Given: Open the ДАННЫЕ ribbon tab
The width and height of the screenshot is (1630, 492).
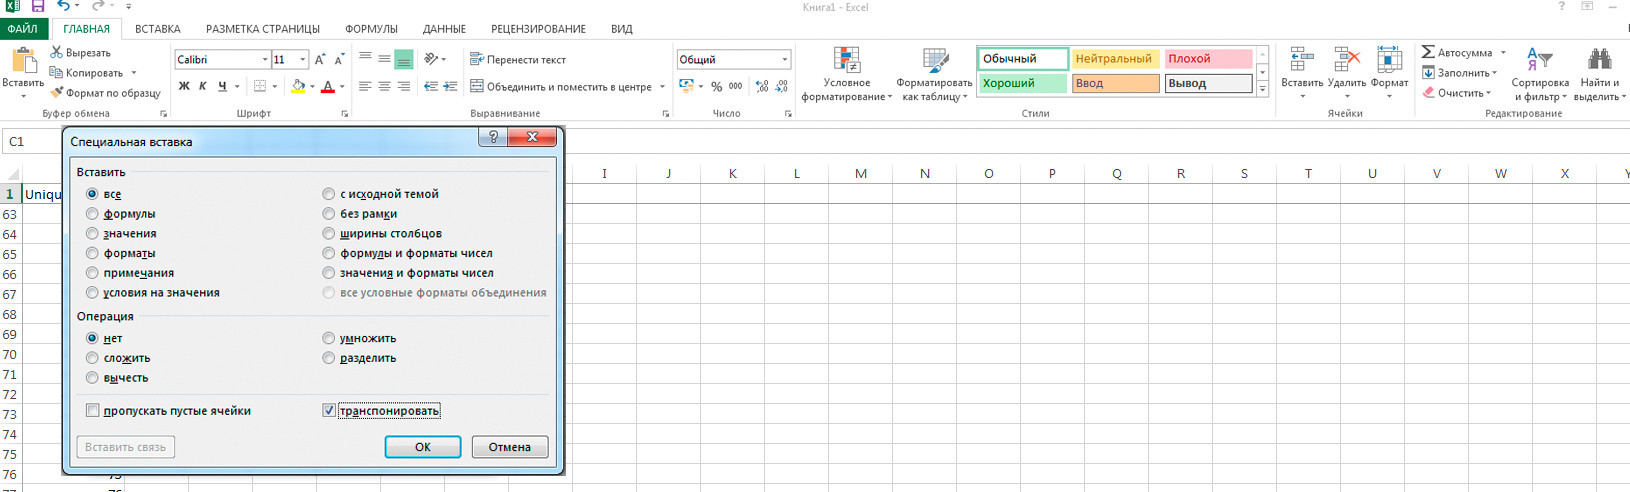Looking at the screenshot, I should (444, 29).
